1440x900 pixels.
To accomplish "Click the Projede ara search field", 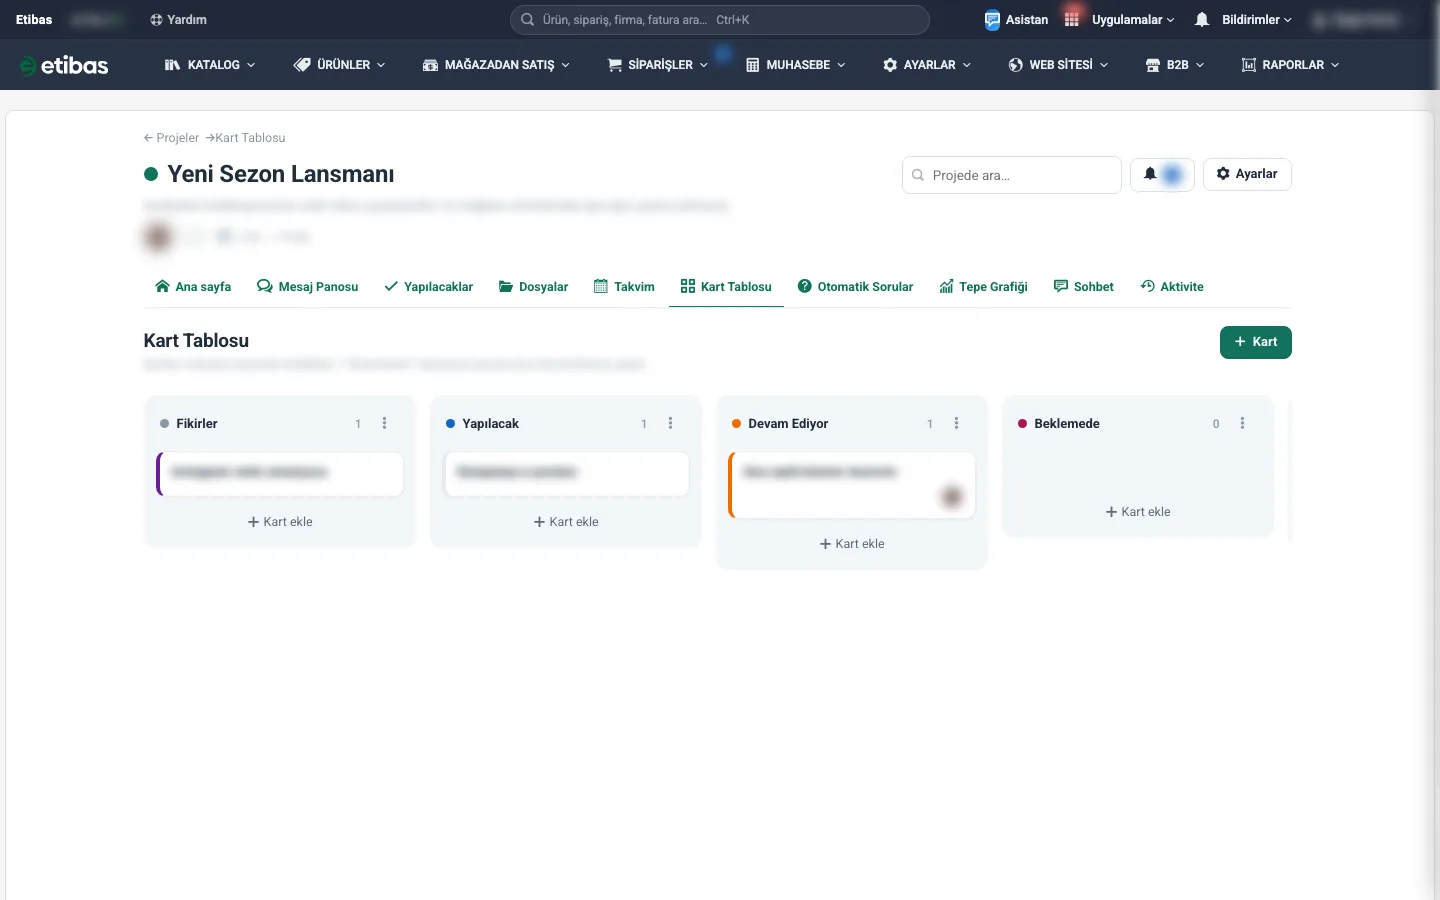I will (x=1012, y=175).
